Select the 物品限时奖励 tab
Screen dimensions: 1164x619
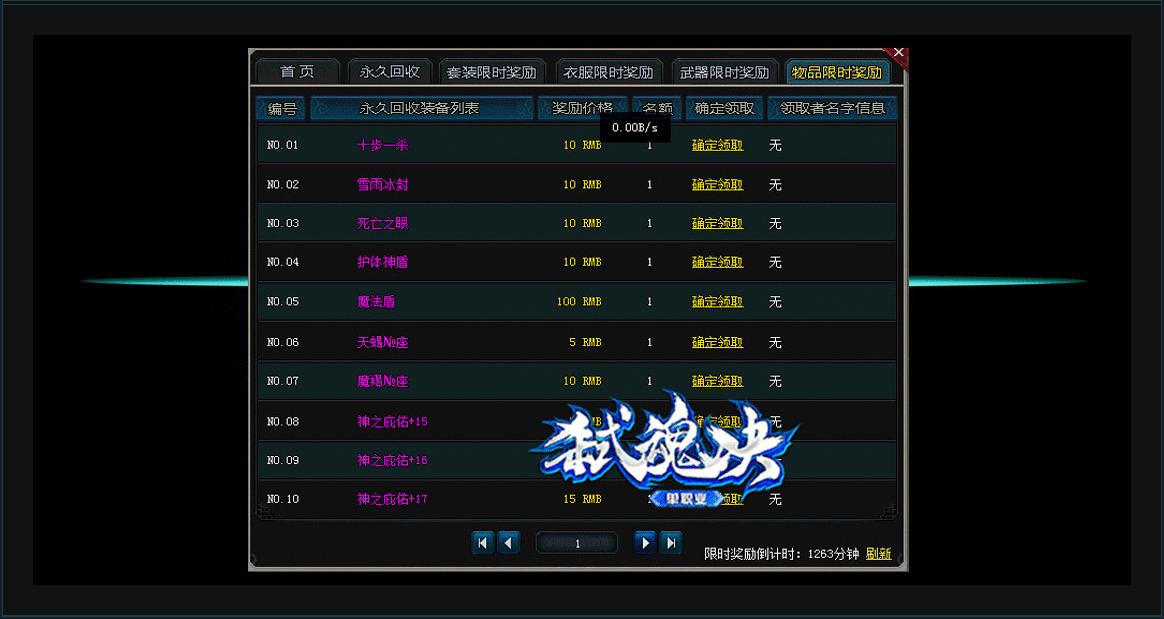point(837,72)
